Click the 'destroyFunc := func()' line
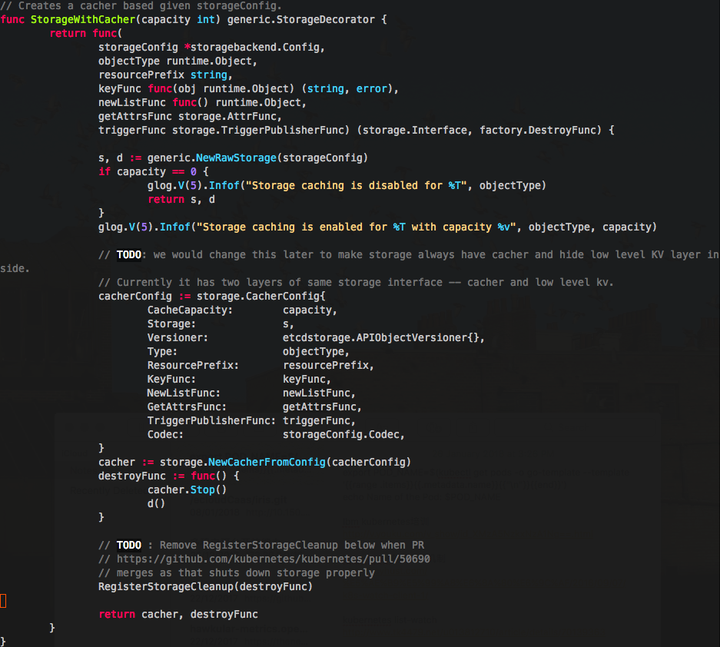 pos(169,476)
